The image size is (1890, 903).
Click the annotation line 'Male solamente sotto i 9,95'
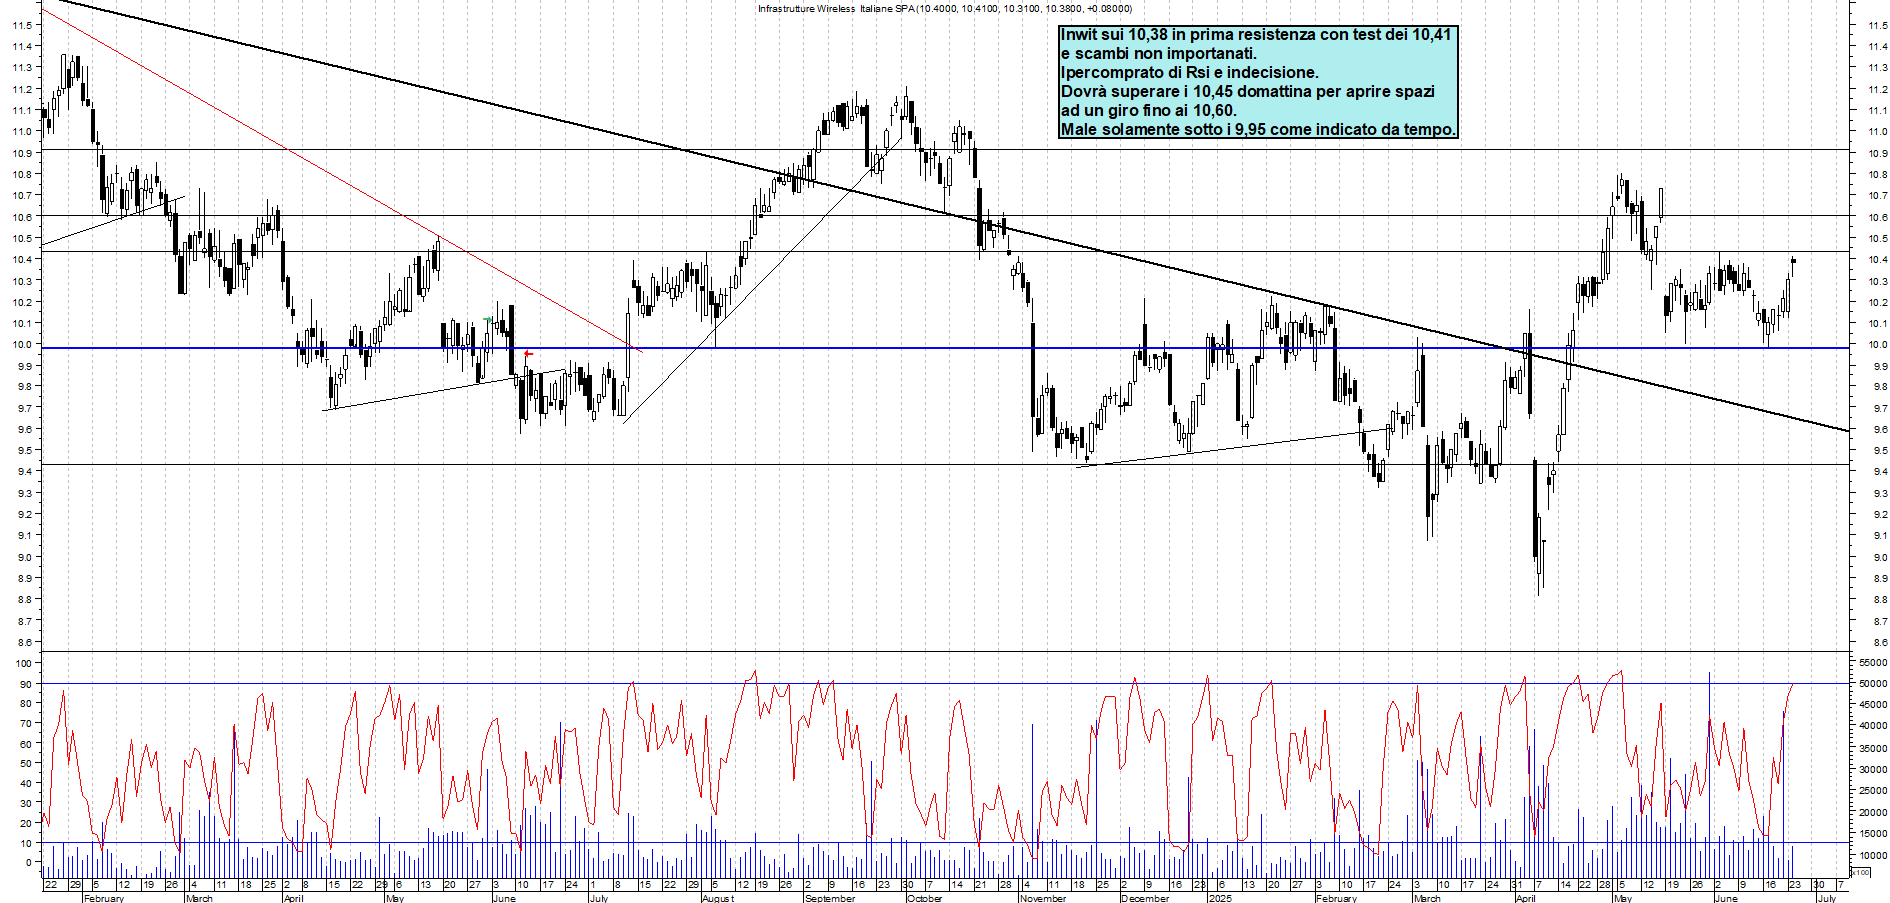(x=1163, y=129)
